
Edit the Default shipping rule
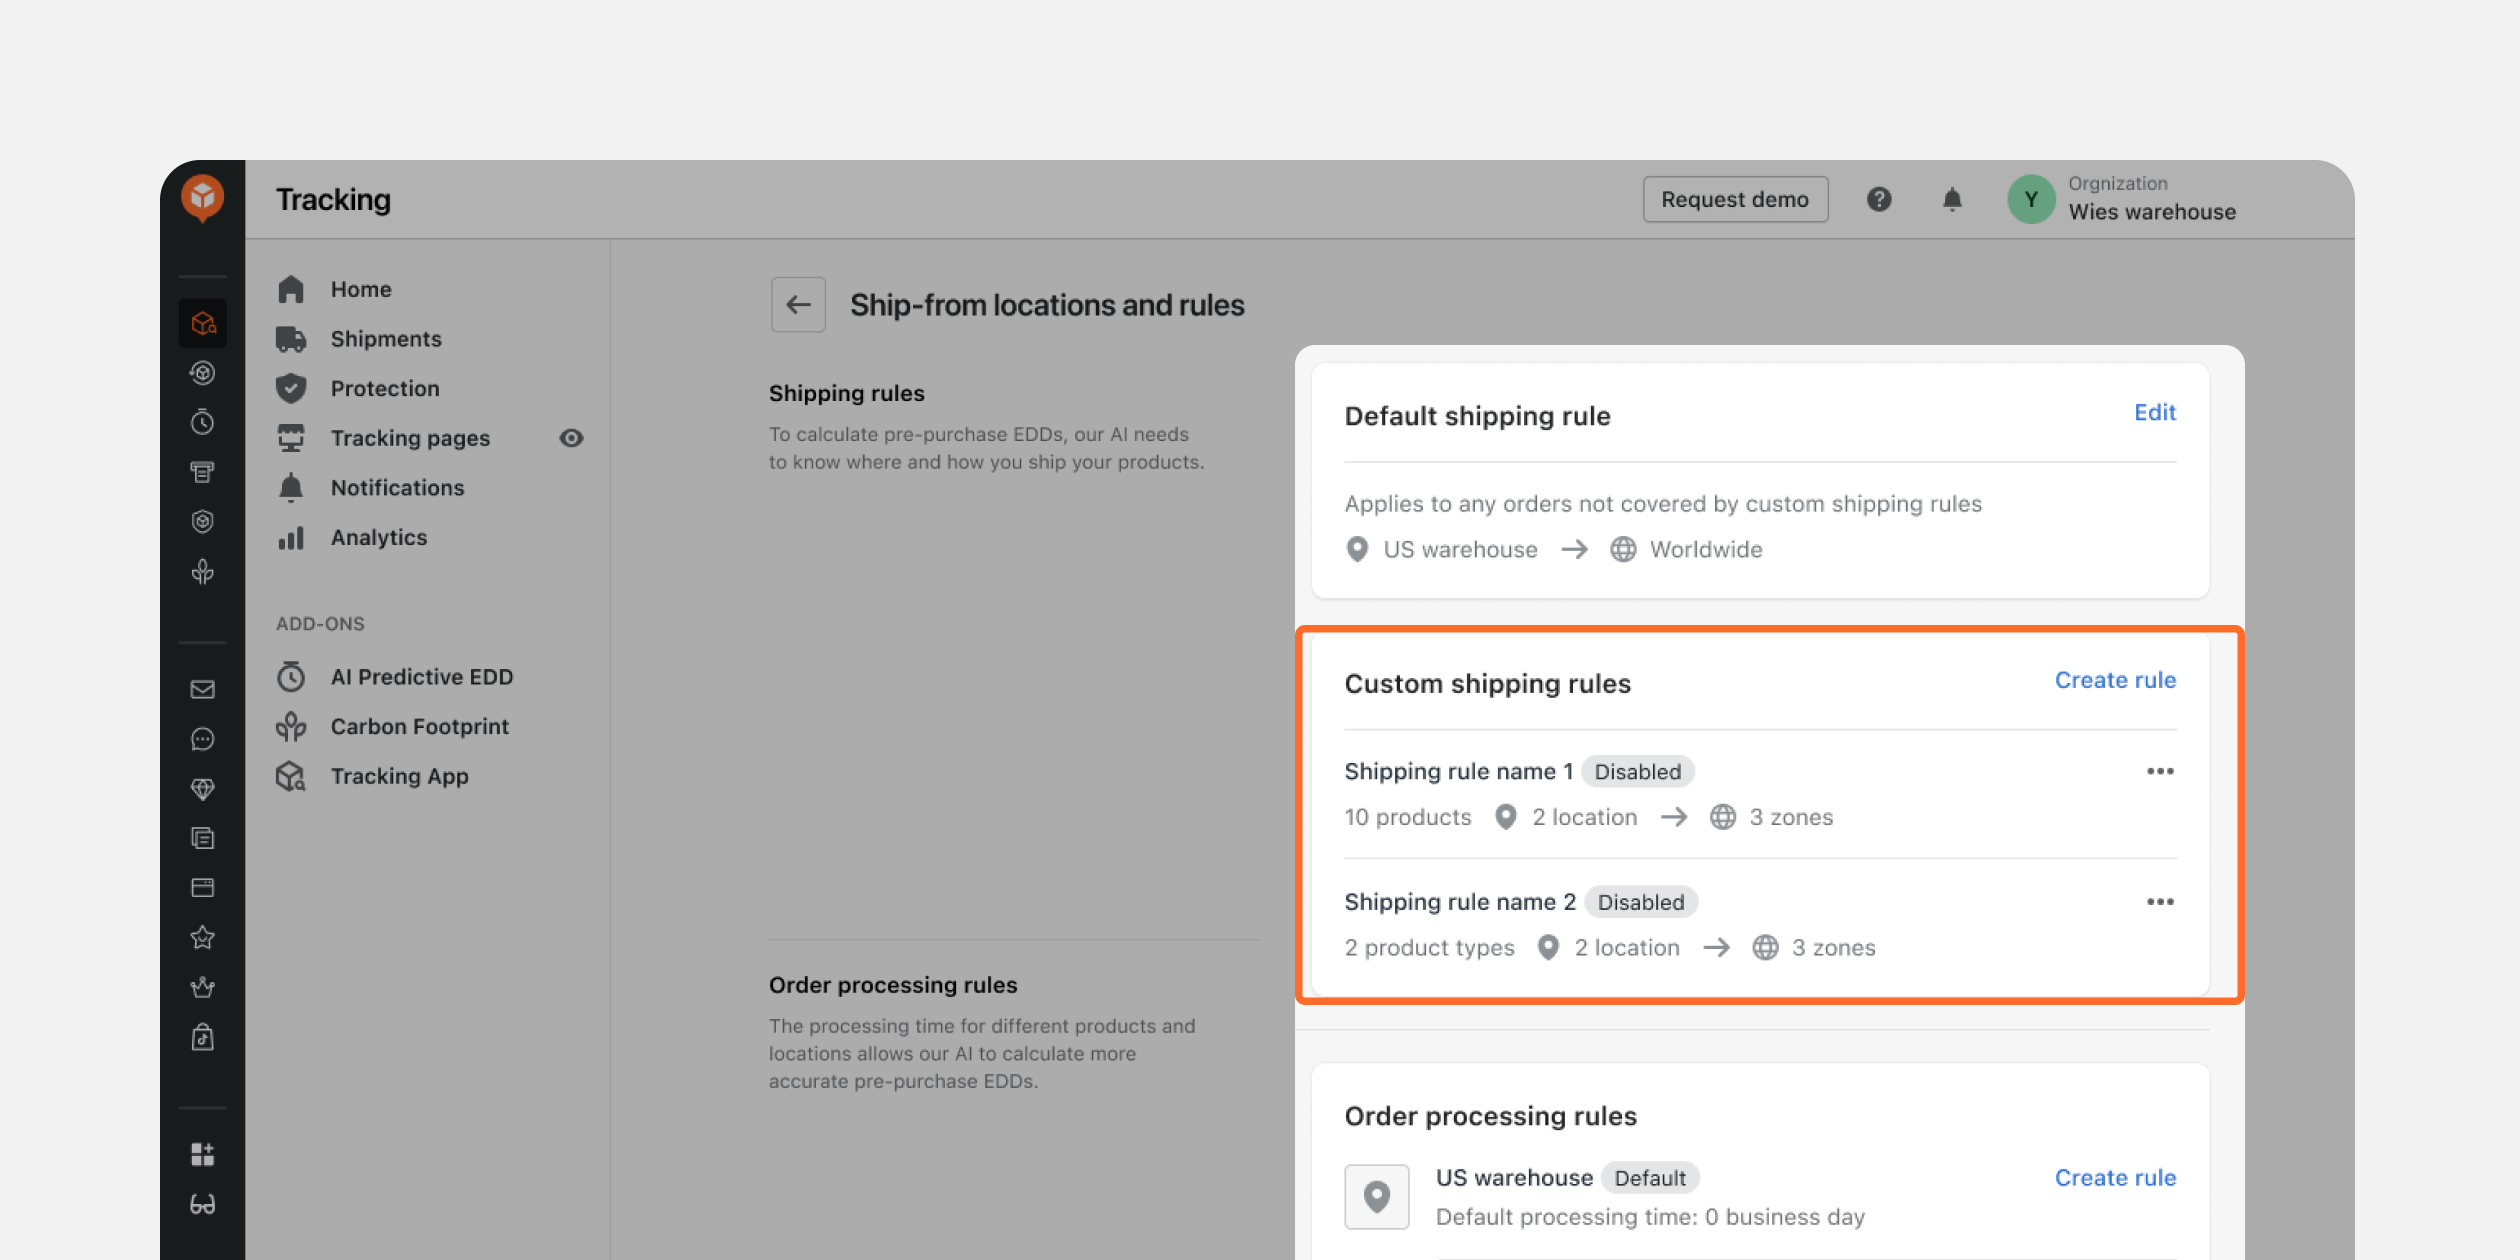pos(2155,412)
